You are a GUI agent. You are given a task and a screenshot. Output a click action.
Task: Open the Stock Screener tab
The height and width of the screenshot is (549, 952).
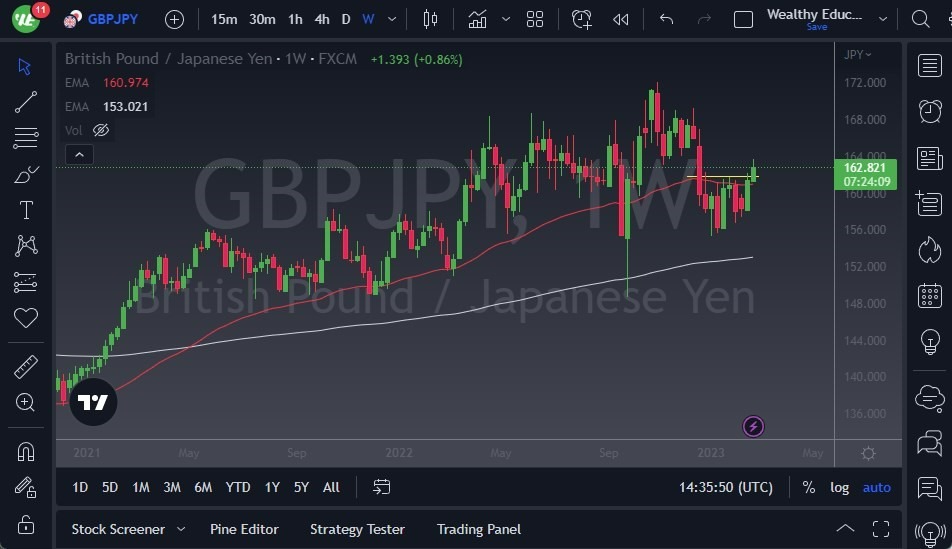click(x=118, y=529)
